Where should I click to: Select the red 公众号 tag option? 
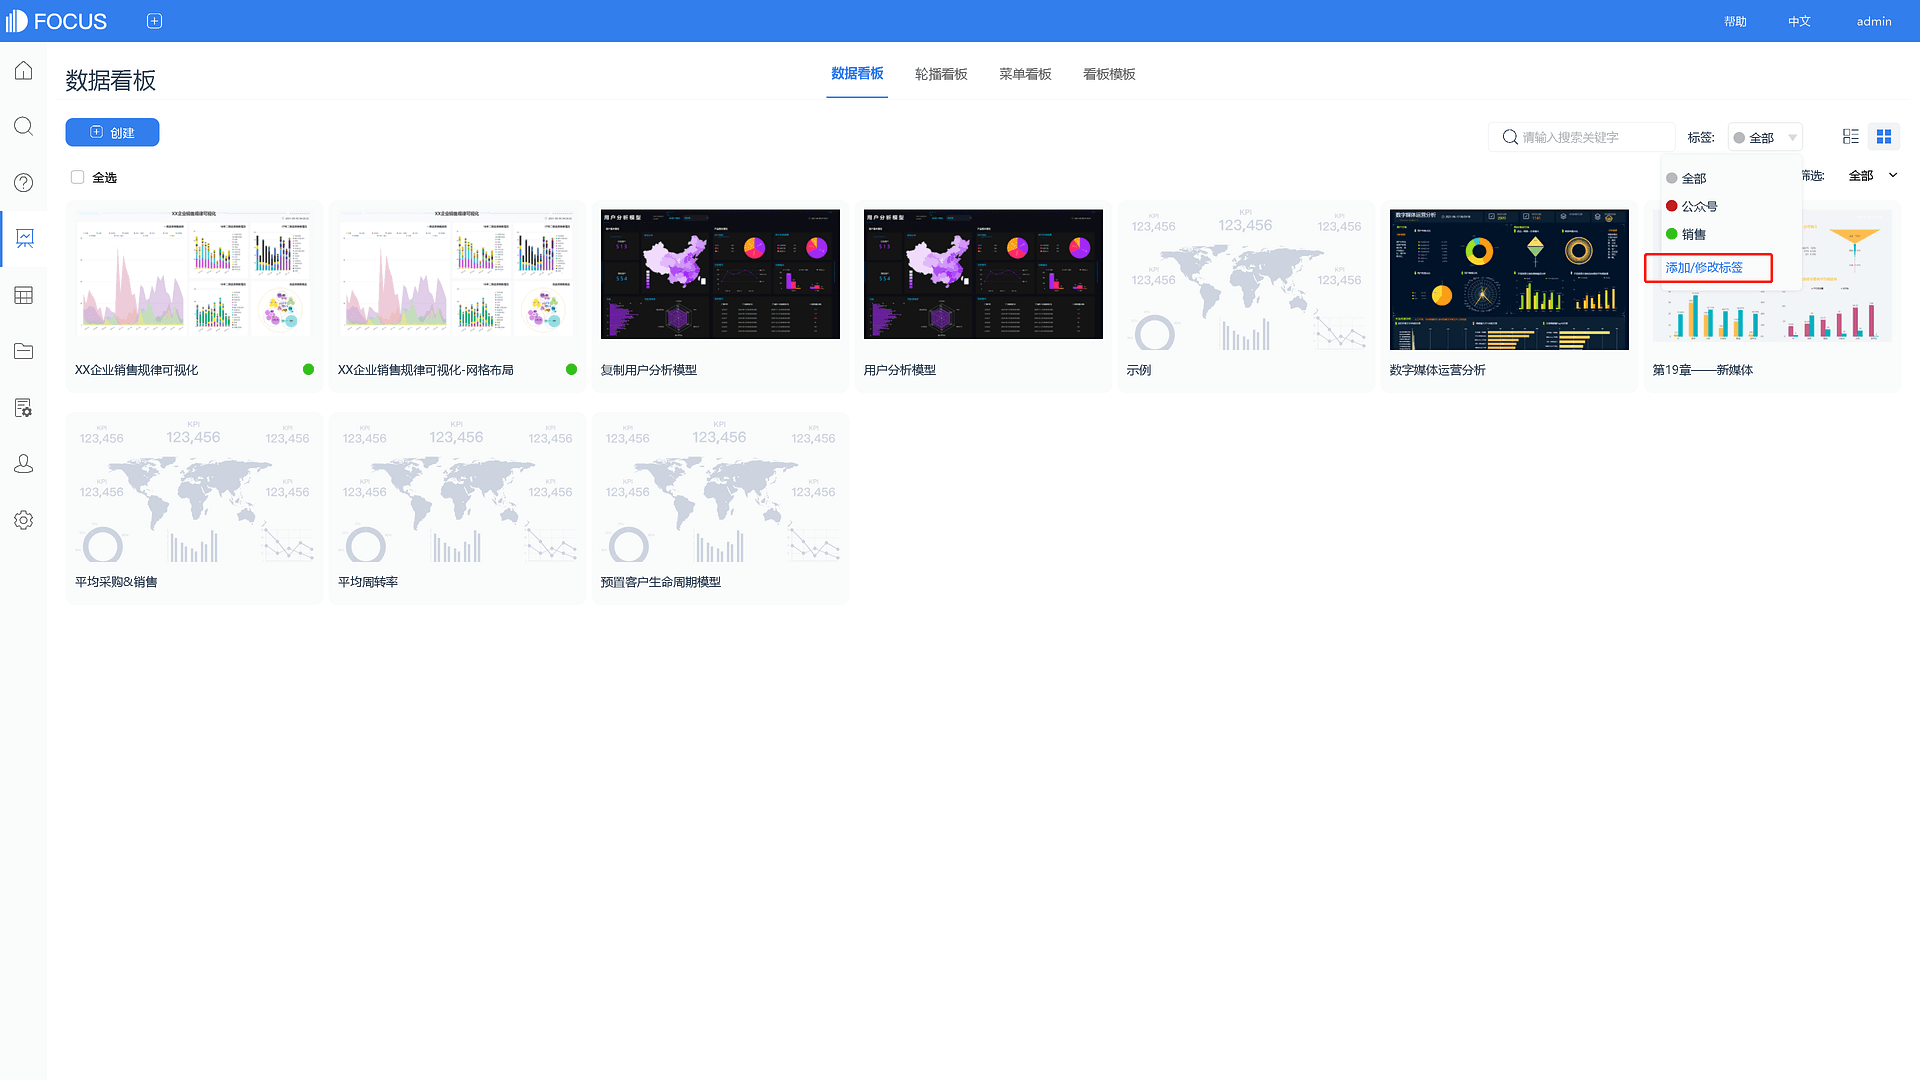click(1692, 206)
